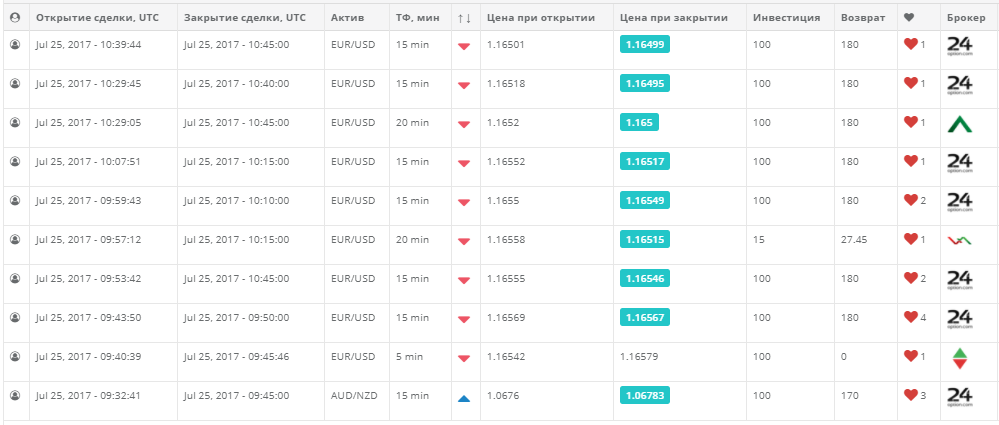Open trader profile icon in 10:39:44 row
This screenshot has width=999, height=425.
coord(15,44)
